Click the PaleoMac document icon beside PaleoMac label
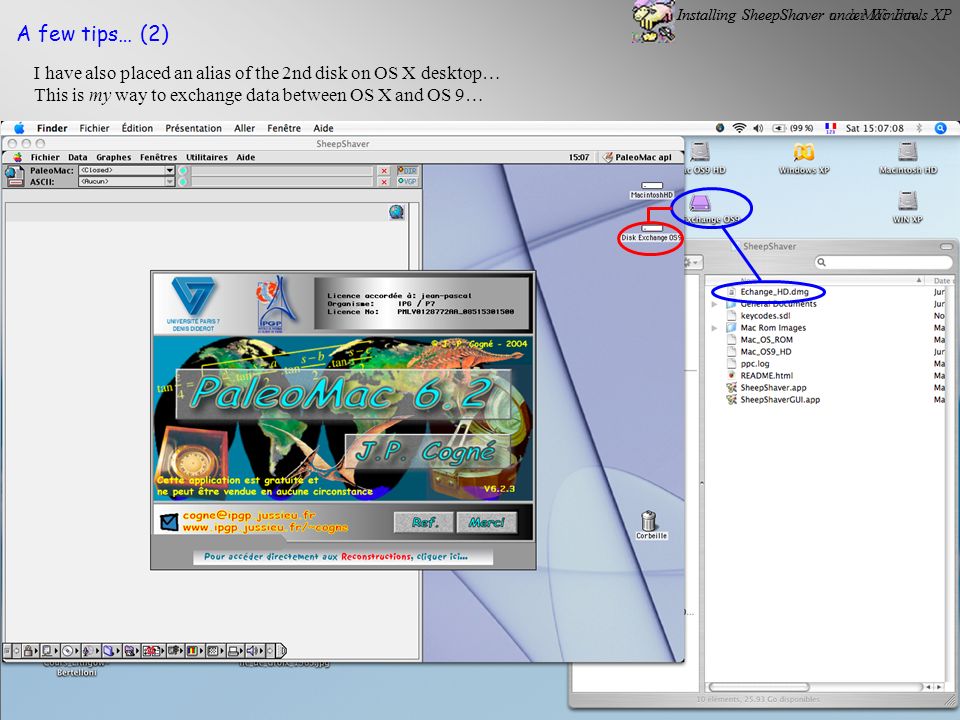960x720 pixels. pos(14,176)
